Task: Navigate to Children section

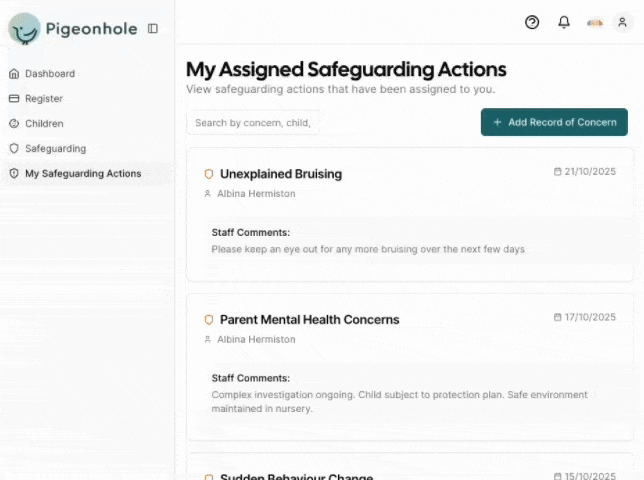Action: pos(44,124)
